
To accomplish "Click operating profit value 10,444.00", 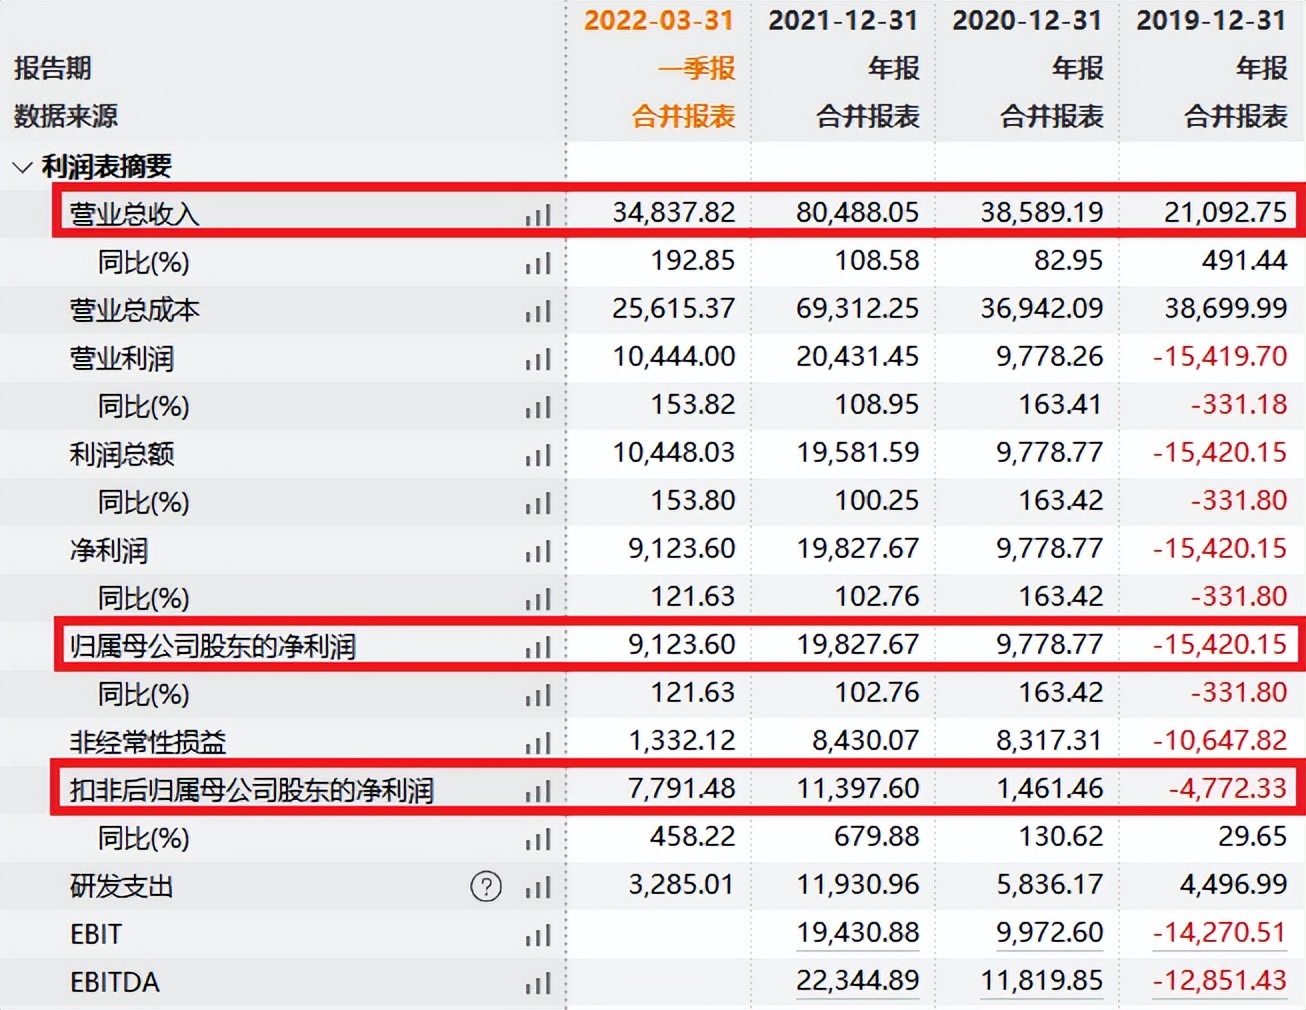I will 674,356.
